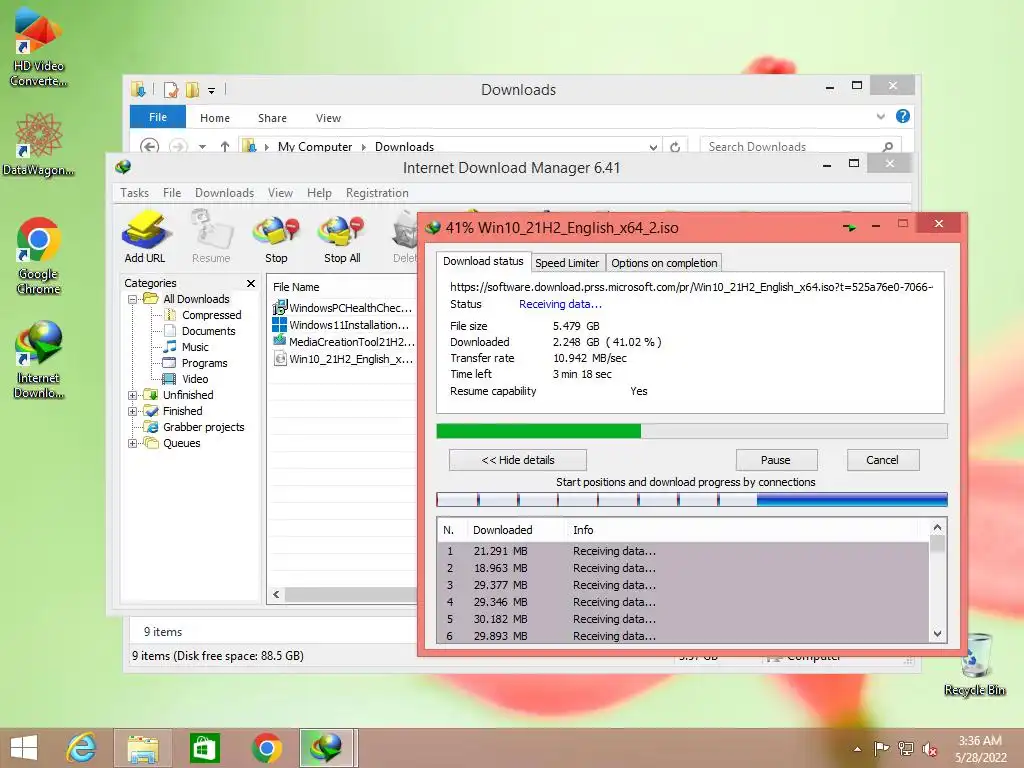Image resolution: width=1024 pixels, height=768 pixels.
Task: Click the Stop All toolbar icon
Action: [x=342, y=239]
